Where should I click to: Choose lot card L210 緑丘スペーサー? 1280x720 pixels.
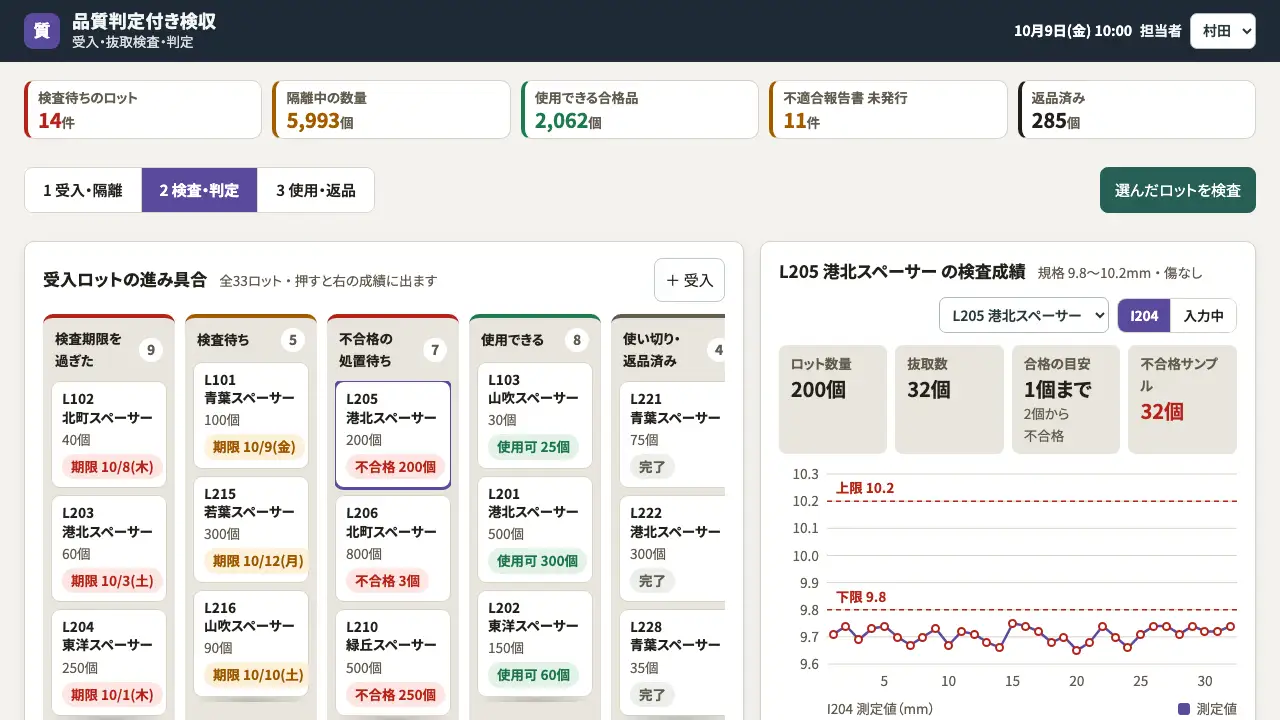pos(393,663)
